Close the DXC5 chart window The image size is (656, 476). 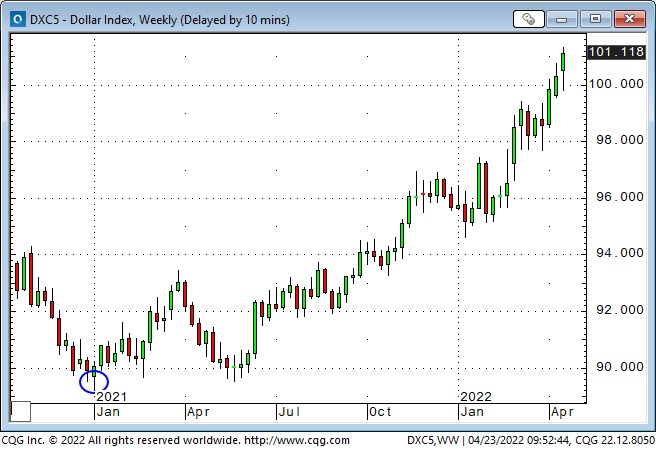pos(630,19)
